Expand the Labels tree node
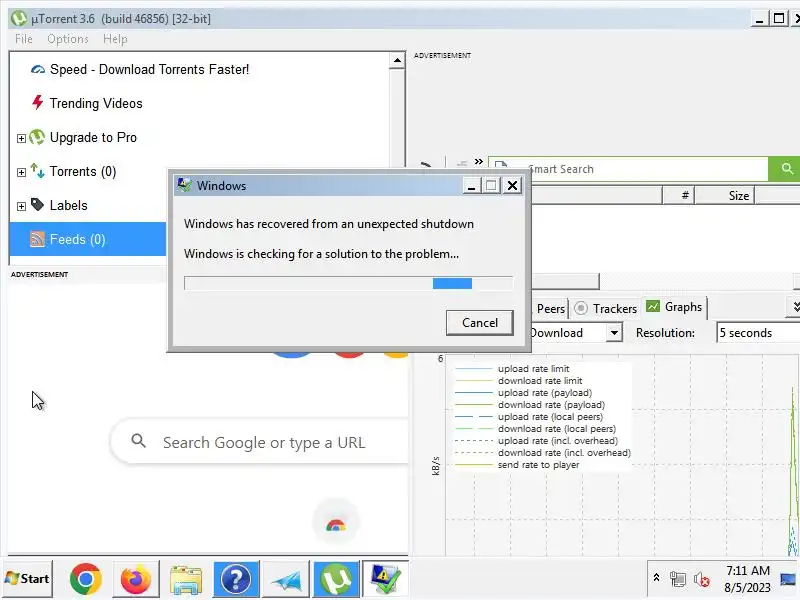Viewport: 800px width, 600px height. pos(21,206)
